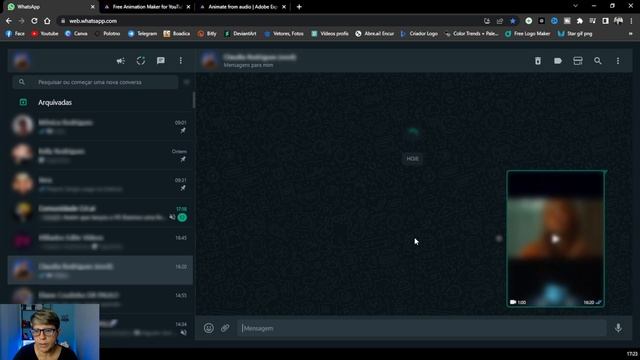
Task: Open the Youtube bookmark
Action: tap(45, 34)
